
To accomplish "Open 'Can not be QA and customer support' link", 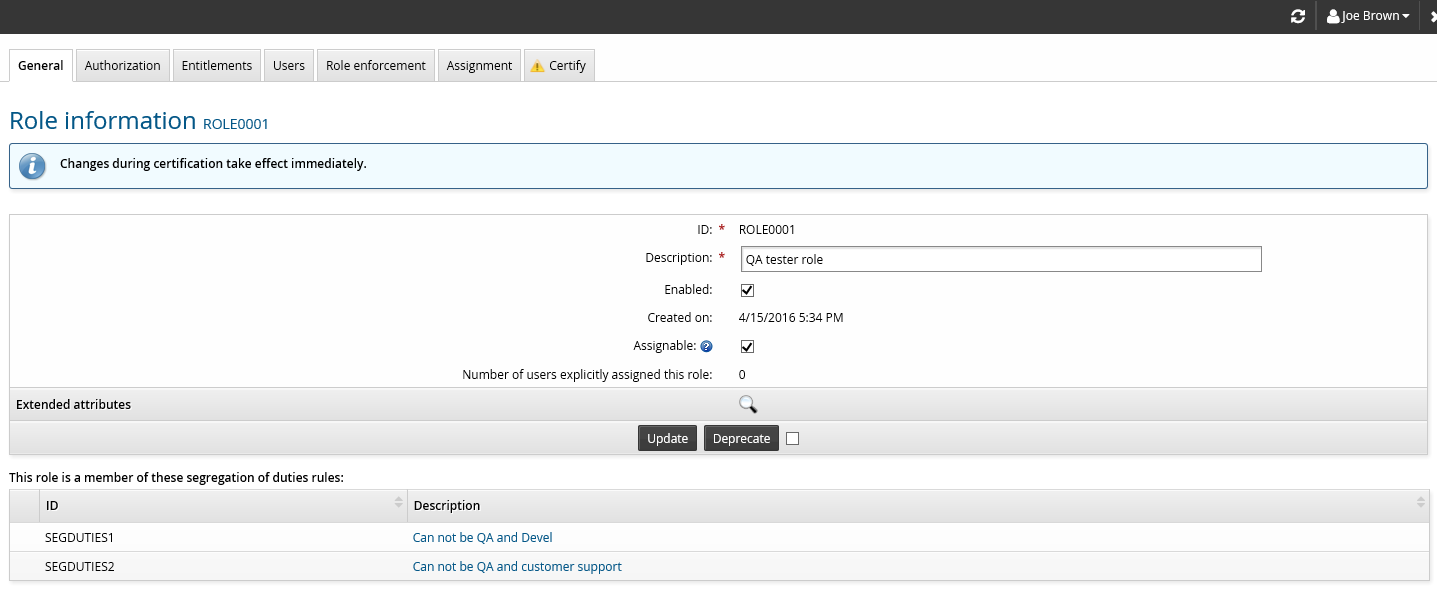I will [x=517, y=567].
